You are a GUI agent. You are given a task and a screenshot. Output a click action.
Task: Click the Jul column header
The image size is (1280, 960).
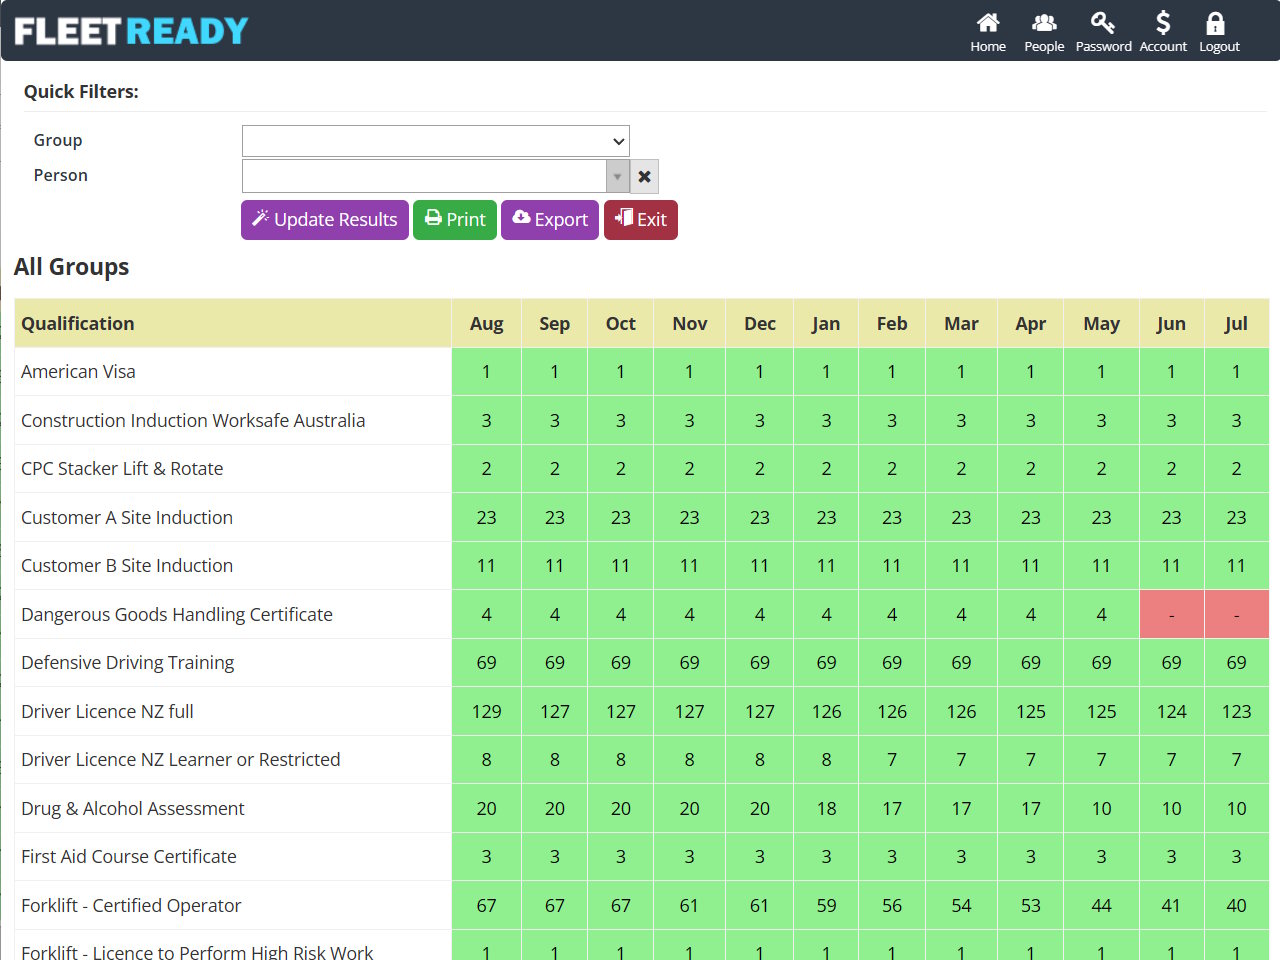[1237, 323]
